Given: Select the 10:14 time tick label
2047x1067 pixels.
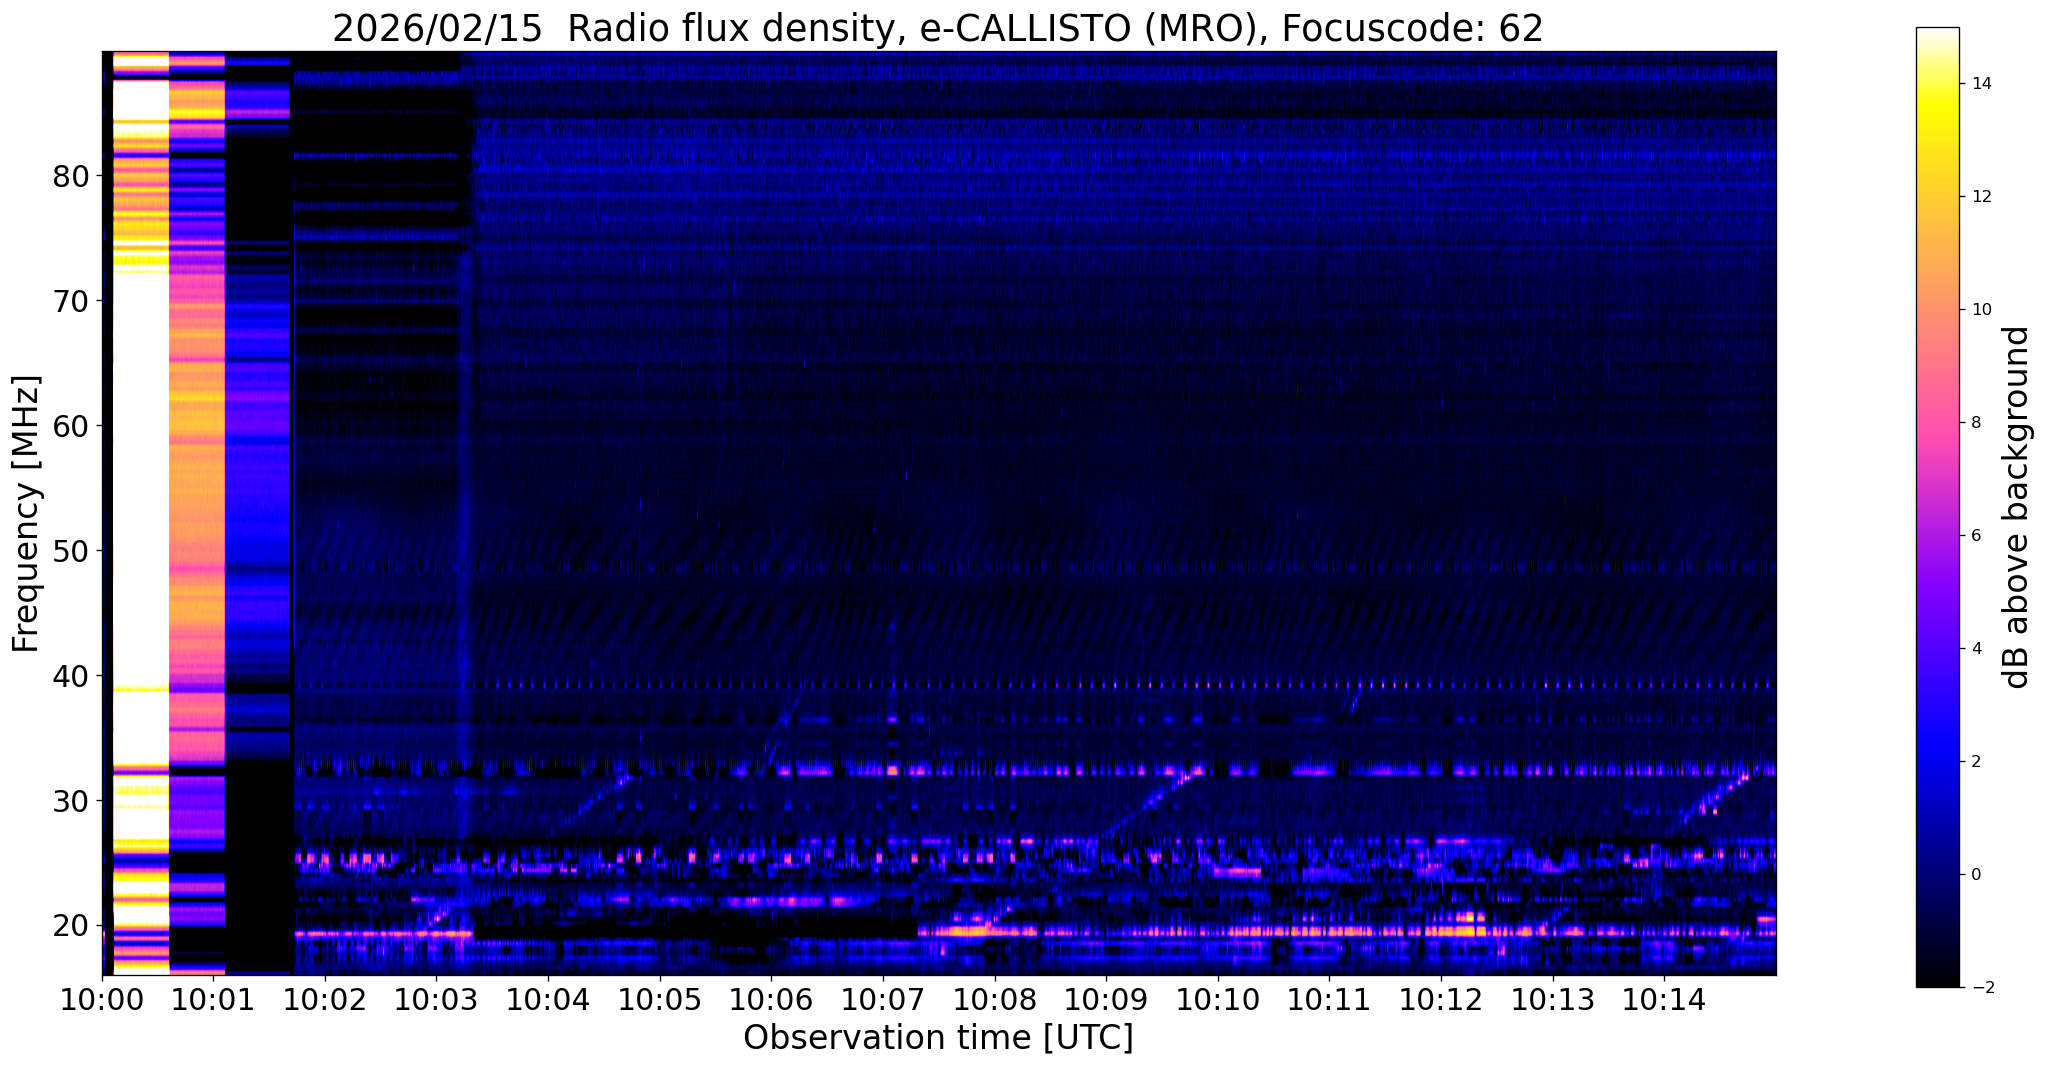Looking at the screenshot, I should 1664,1000.
